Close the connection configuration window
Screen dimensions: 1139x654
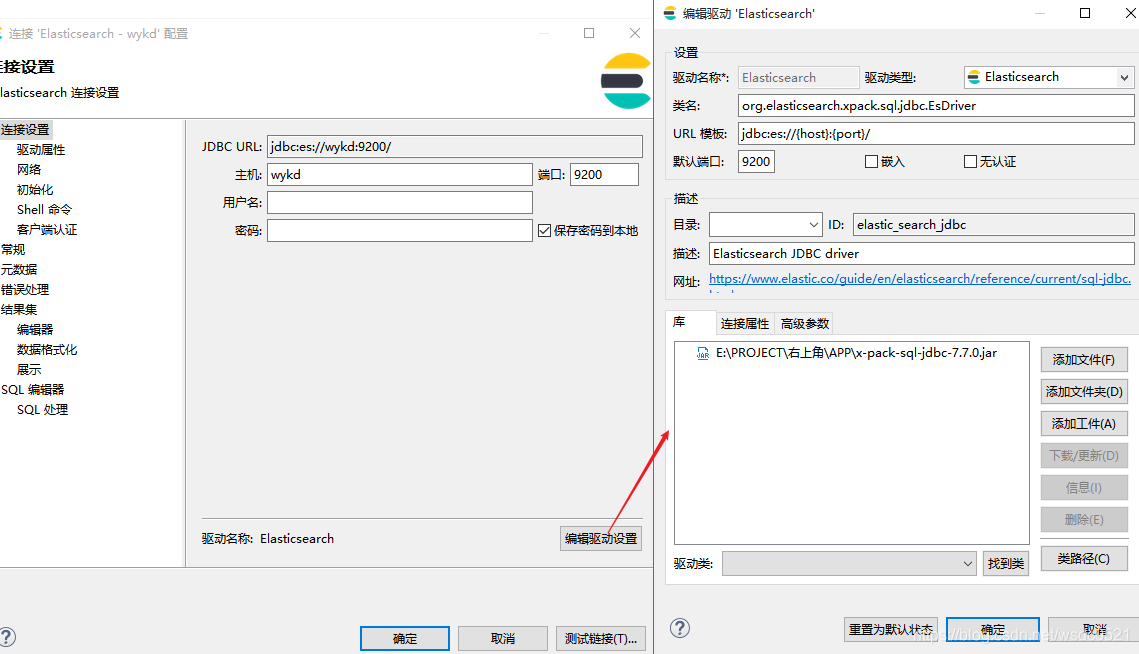click(x=635, y=33)
